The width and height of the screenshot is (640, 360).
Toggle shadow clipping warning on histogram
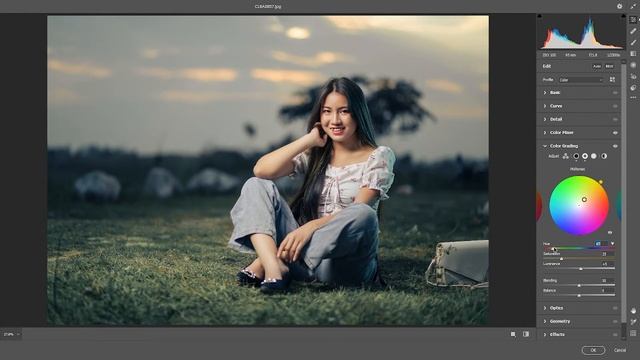tap(540, 16)
